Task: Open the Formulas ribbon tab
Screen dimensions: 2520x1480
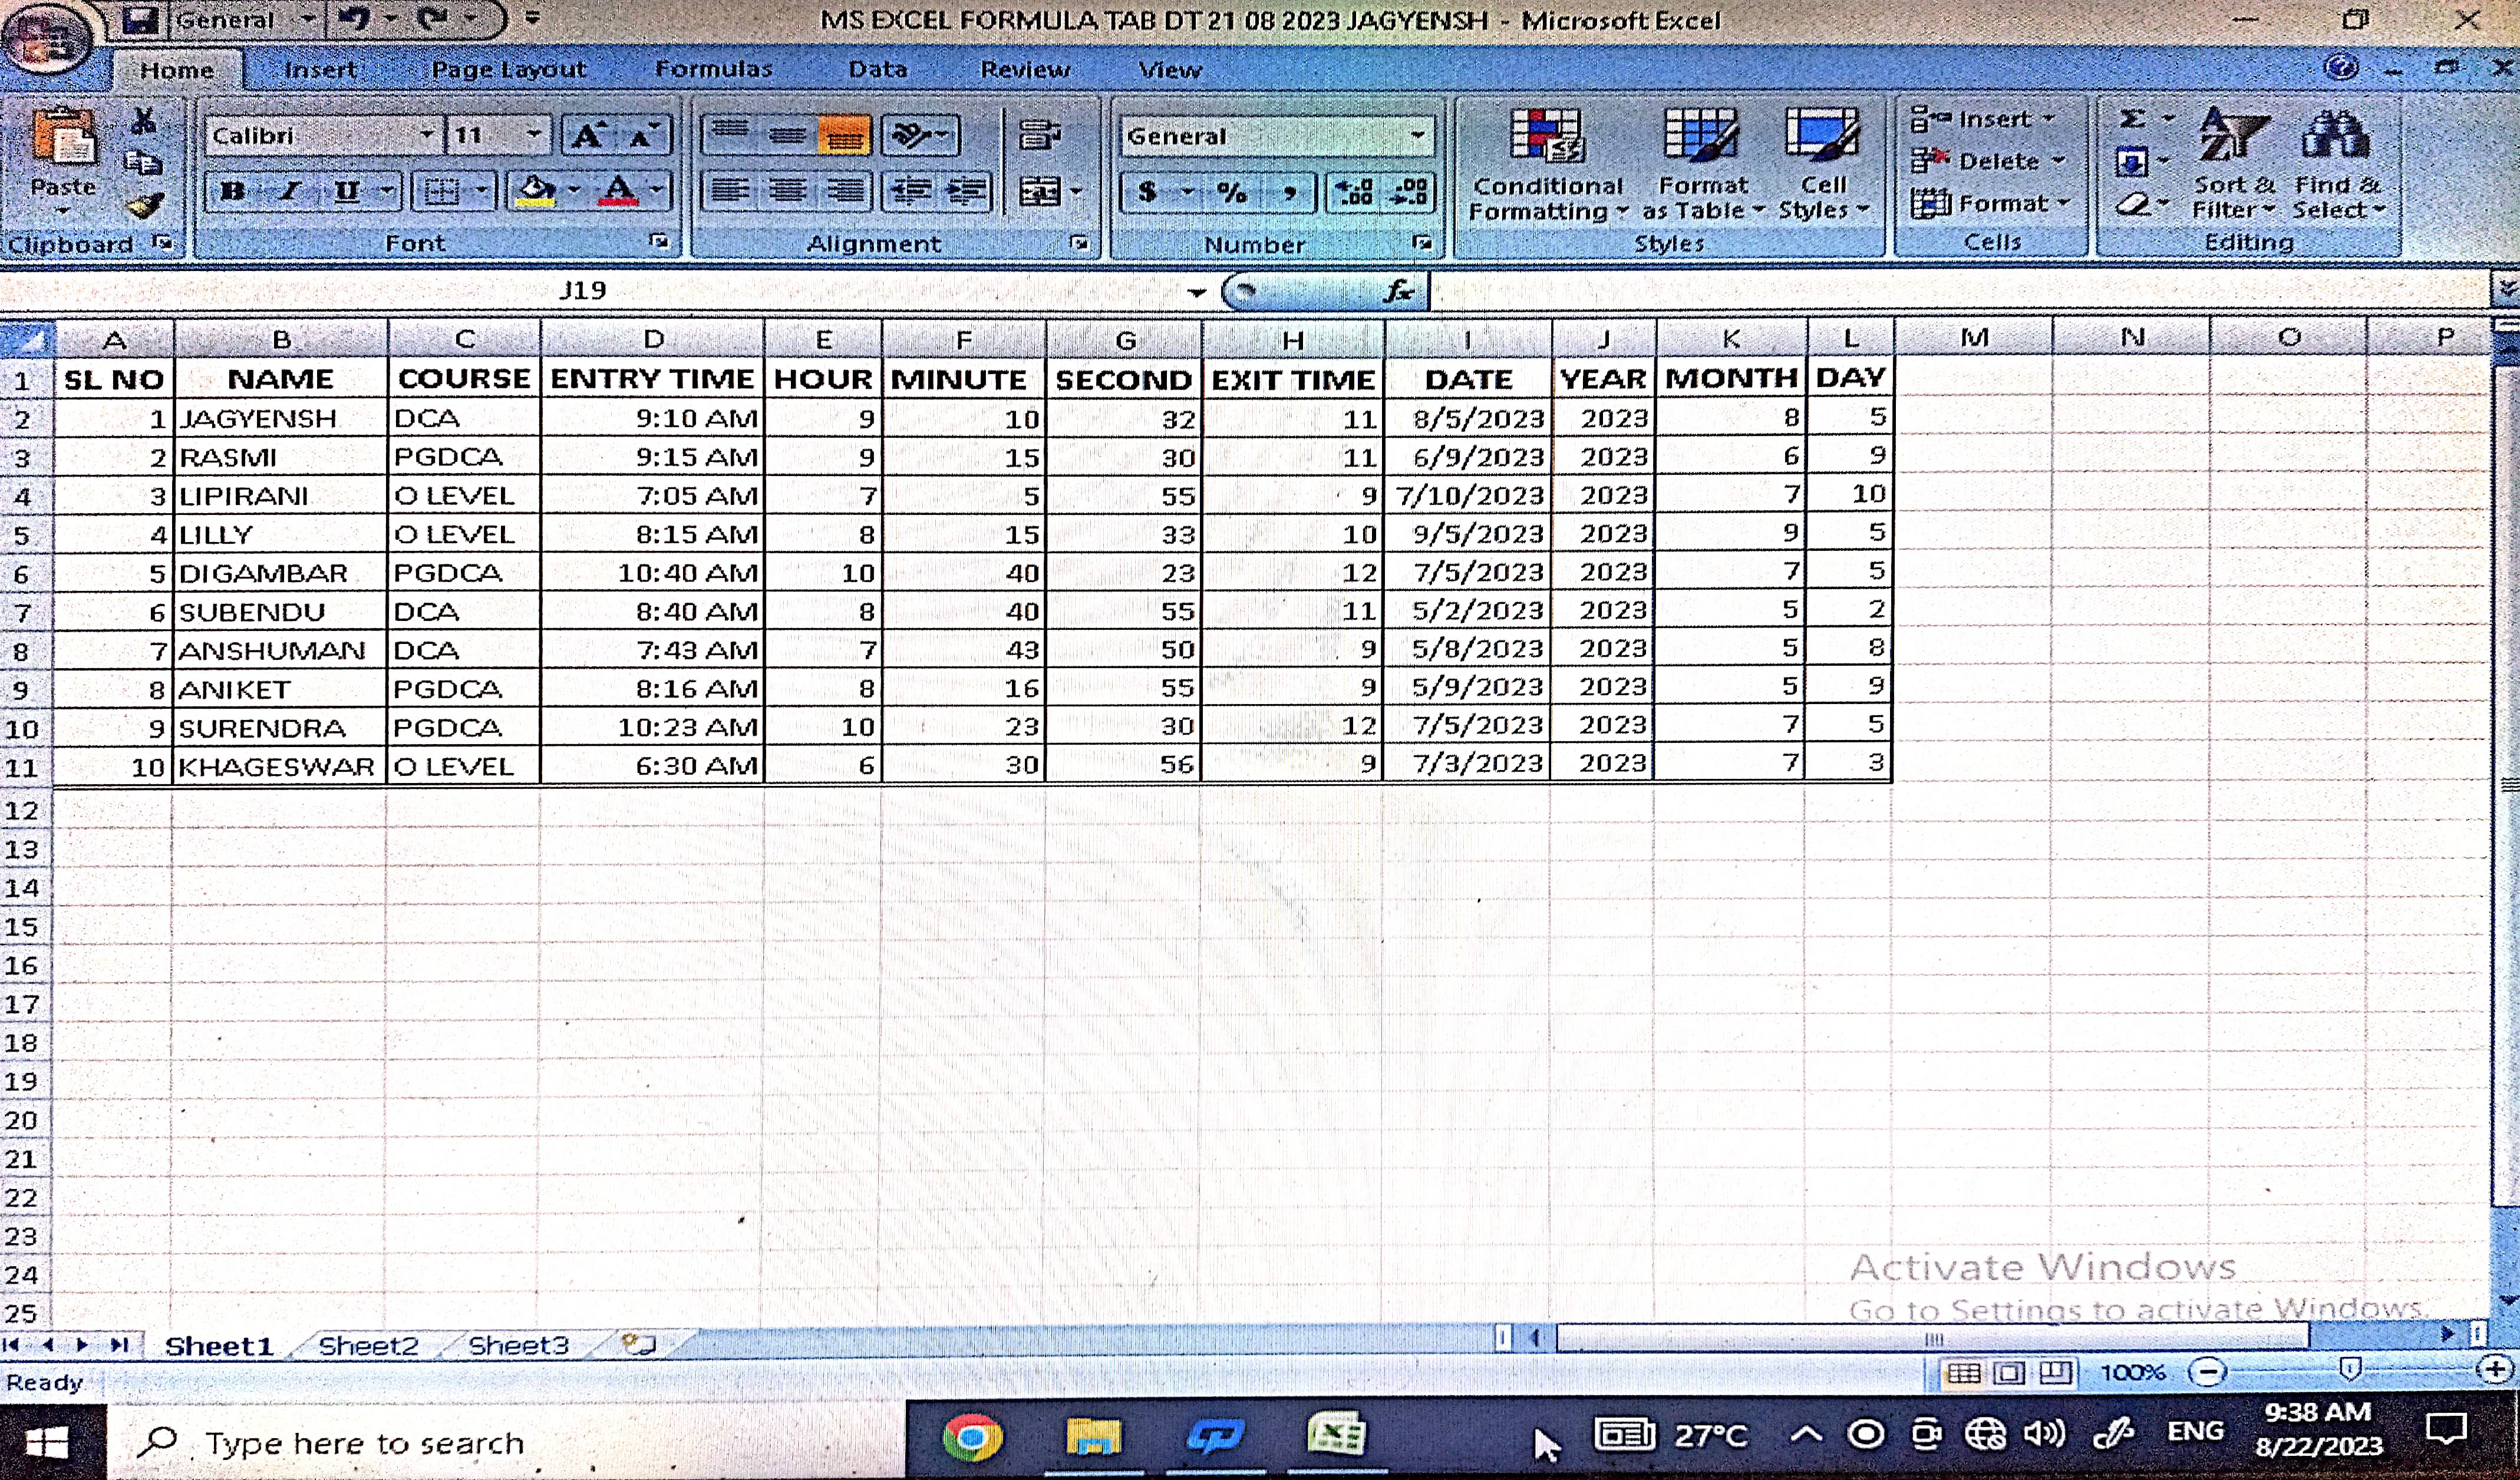Action: [x=713, y=69]
